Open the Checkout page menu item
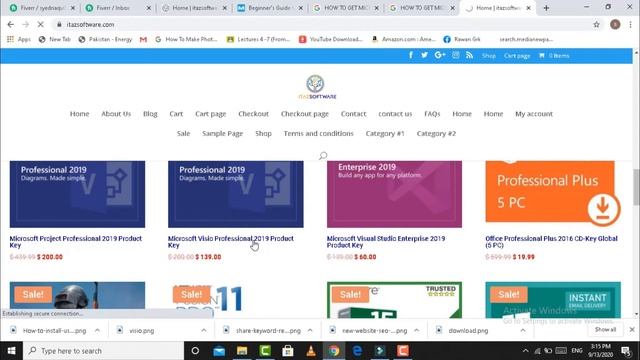640x360 pixels. [304, 114]
